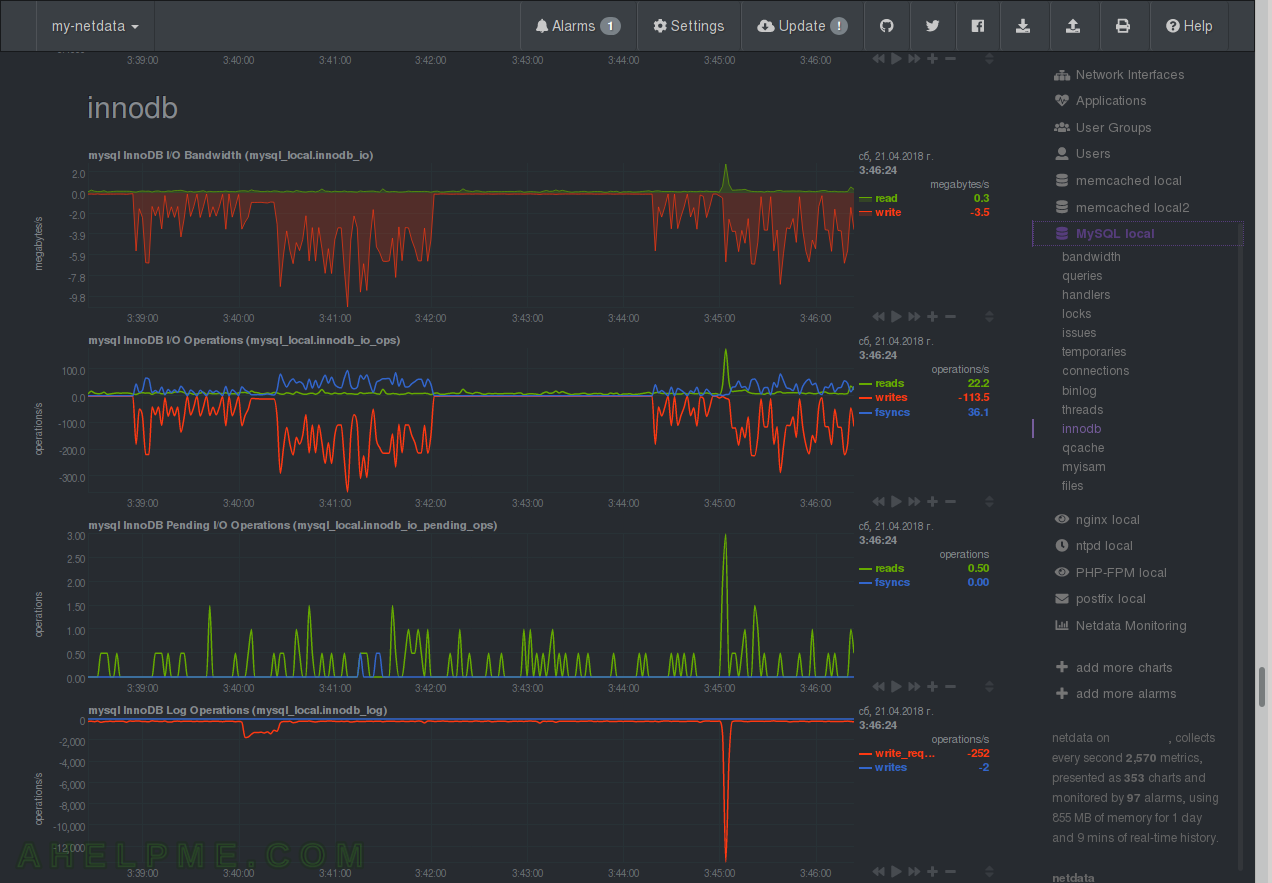The image size is (1272, 883).
Task: Jump to MySQL temporaries charts
Action: click(1094, 352)
